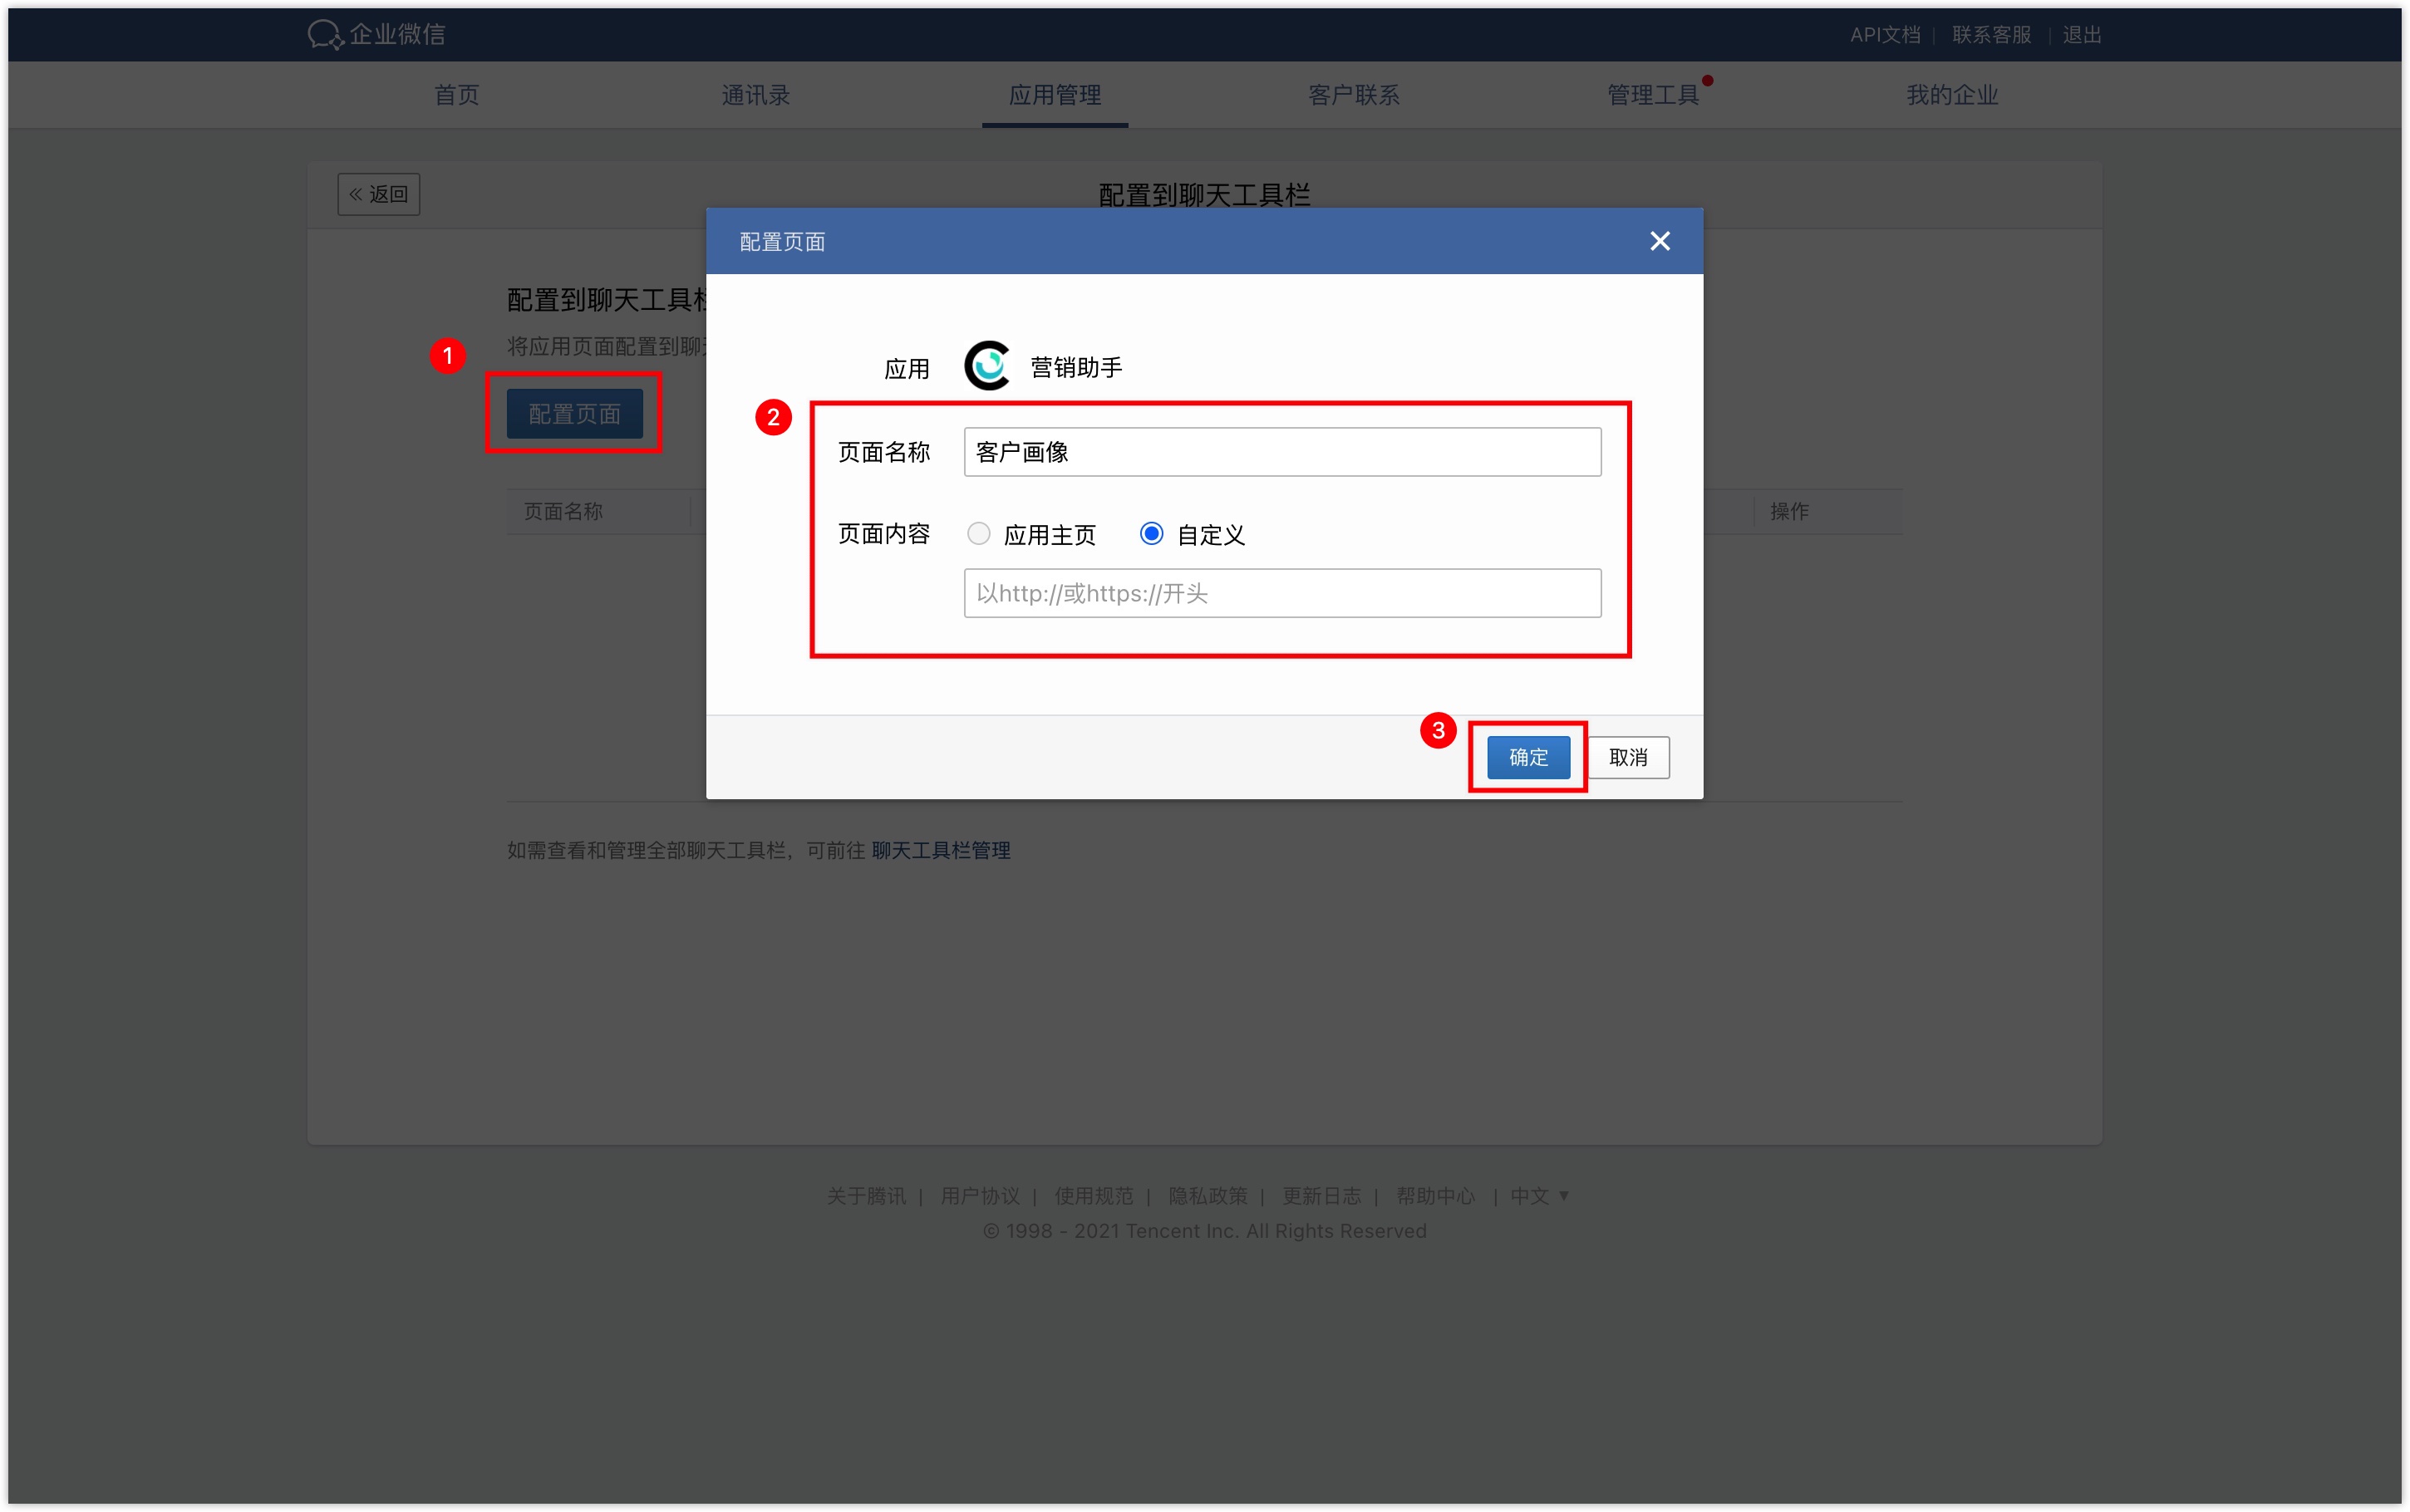Click the 页面名称 table column header
The image size is (2410, 1512).
563,511
